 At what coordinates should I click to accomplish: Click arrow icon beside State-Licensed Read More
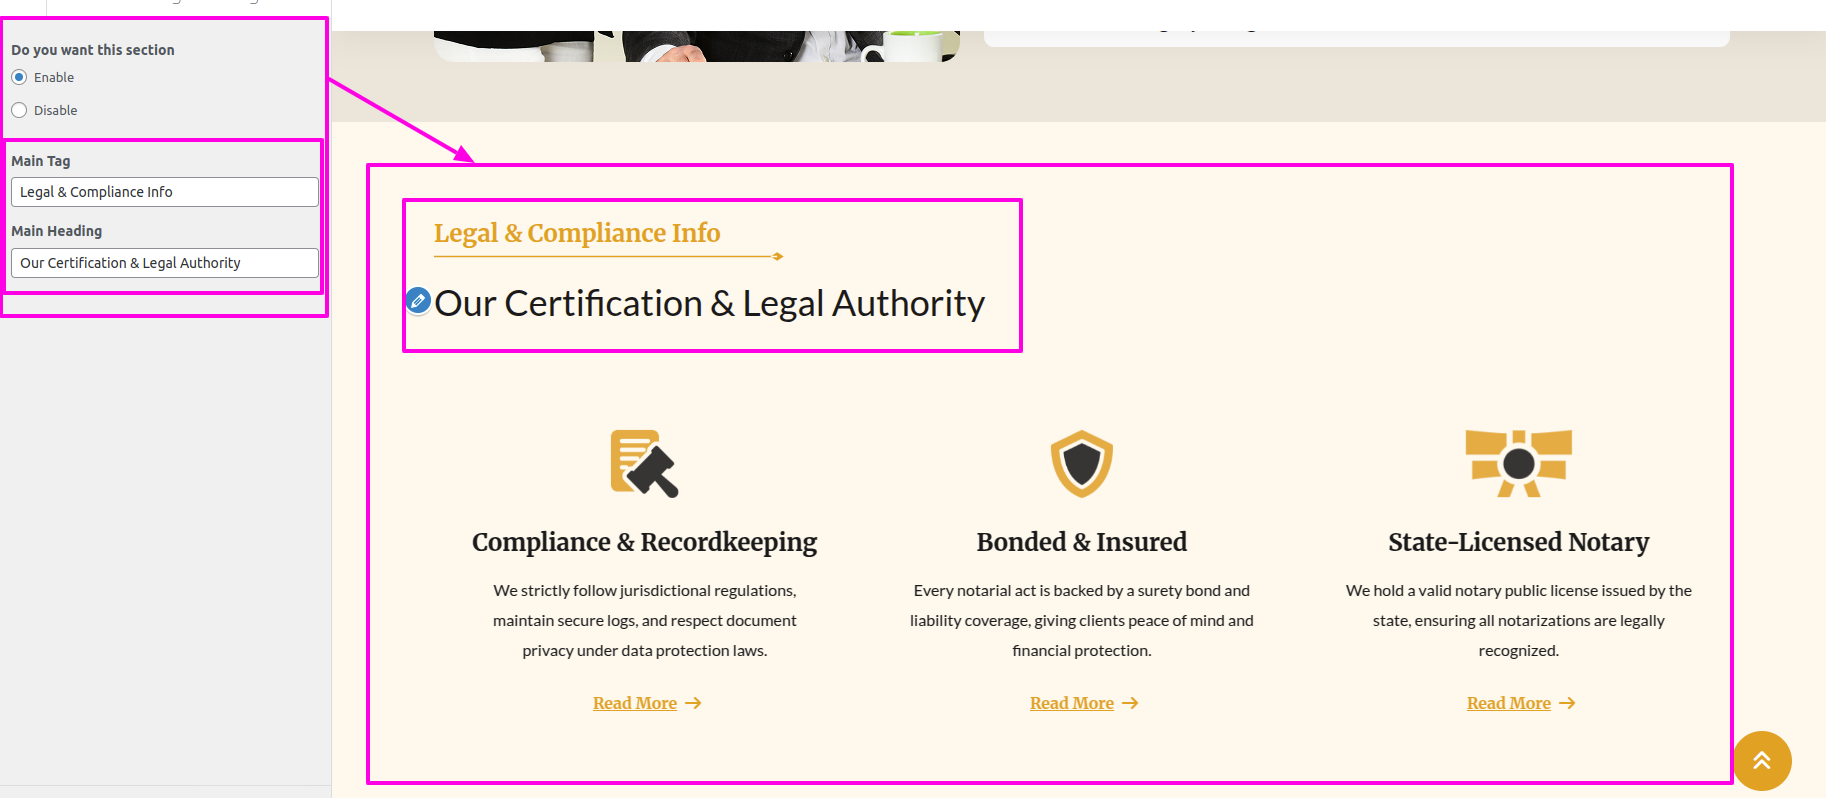coord(1567,704)
